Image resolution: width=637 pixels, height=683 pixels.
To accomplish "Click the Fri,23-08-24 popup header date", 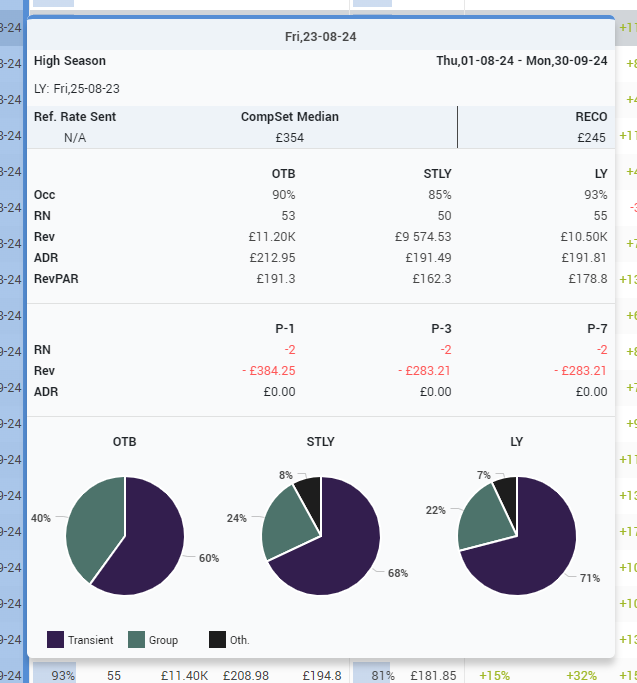I will 321,37.
